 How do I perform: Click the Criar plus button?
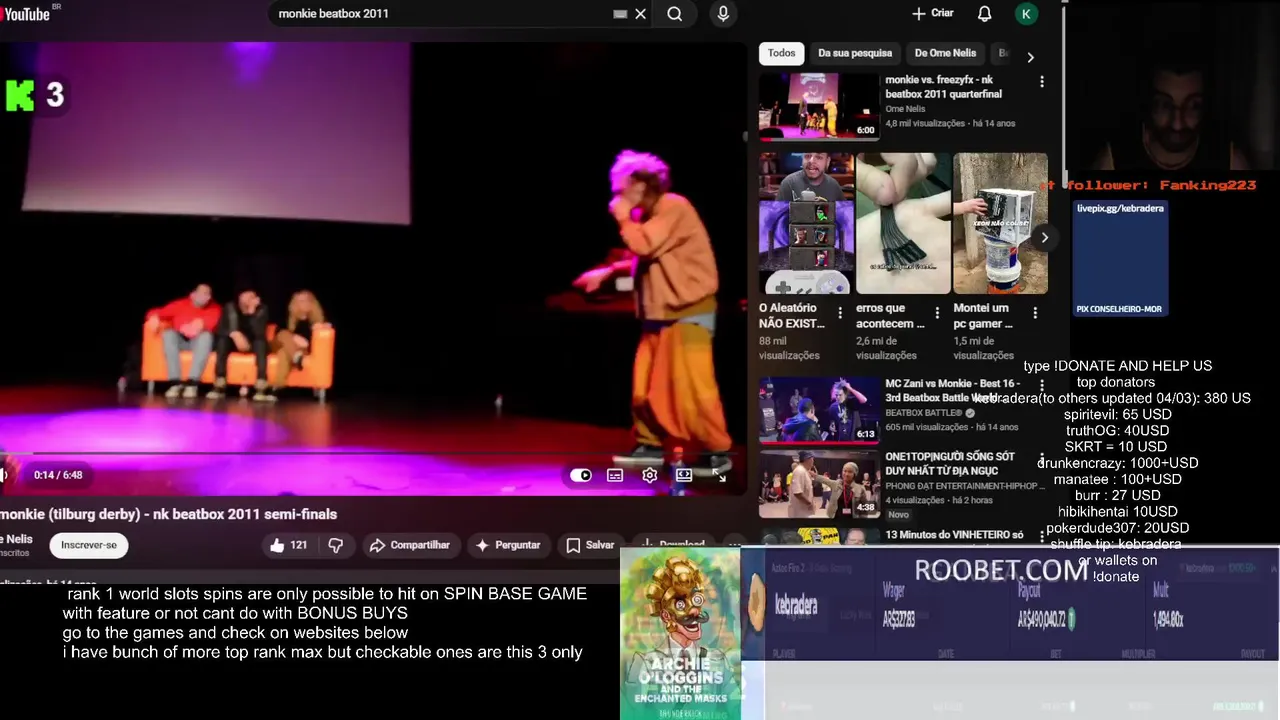click(x=932, y=14)
